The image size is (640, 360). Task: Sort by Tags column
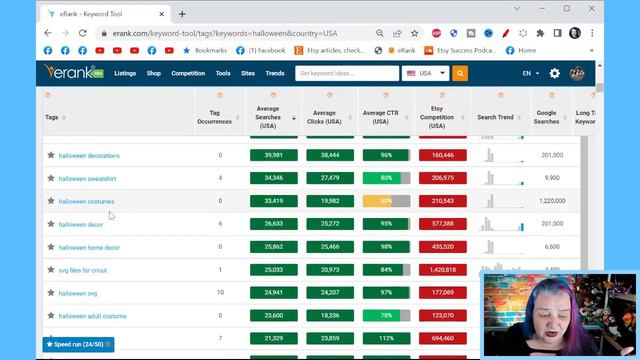(x=56, y=118)
